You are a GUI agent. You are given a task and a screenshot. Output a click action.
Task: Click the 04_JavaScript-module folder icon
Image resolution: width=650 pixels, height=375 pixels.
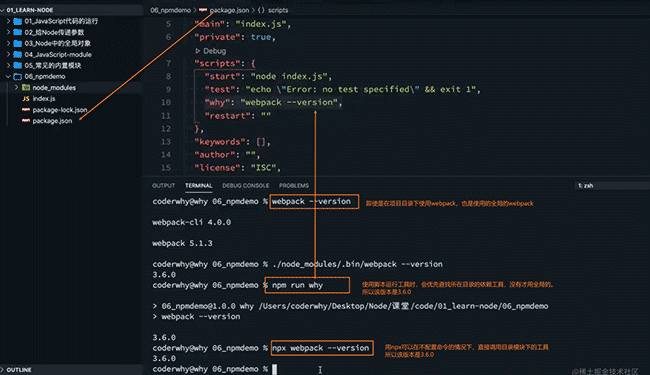[17, 54]
